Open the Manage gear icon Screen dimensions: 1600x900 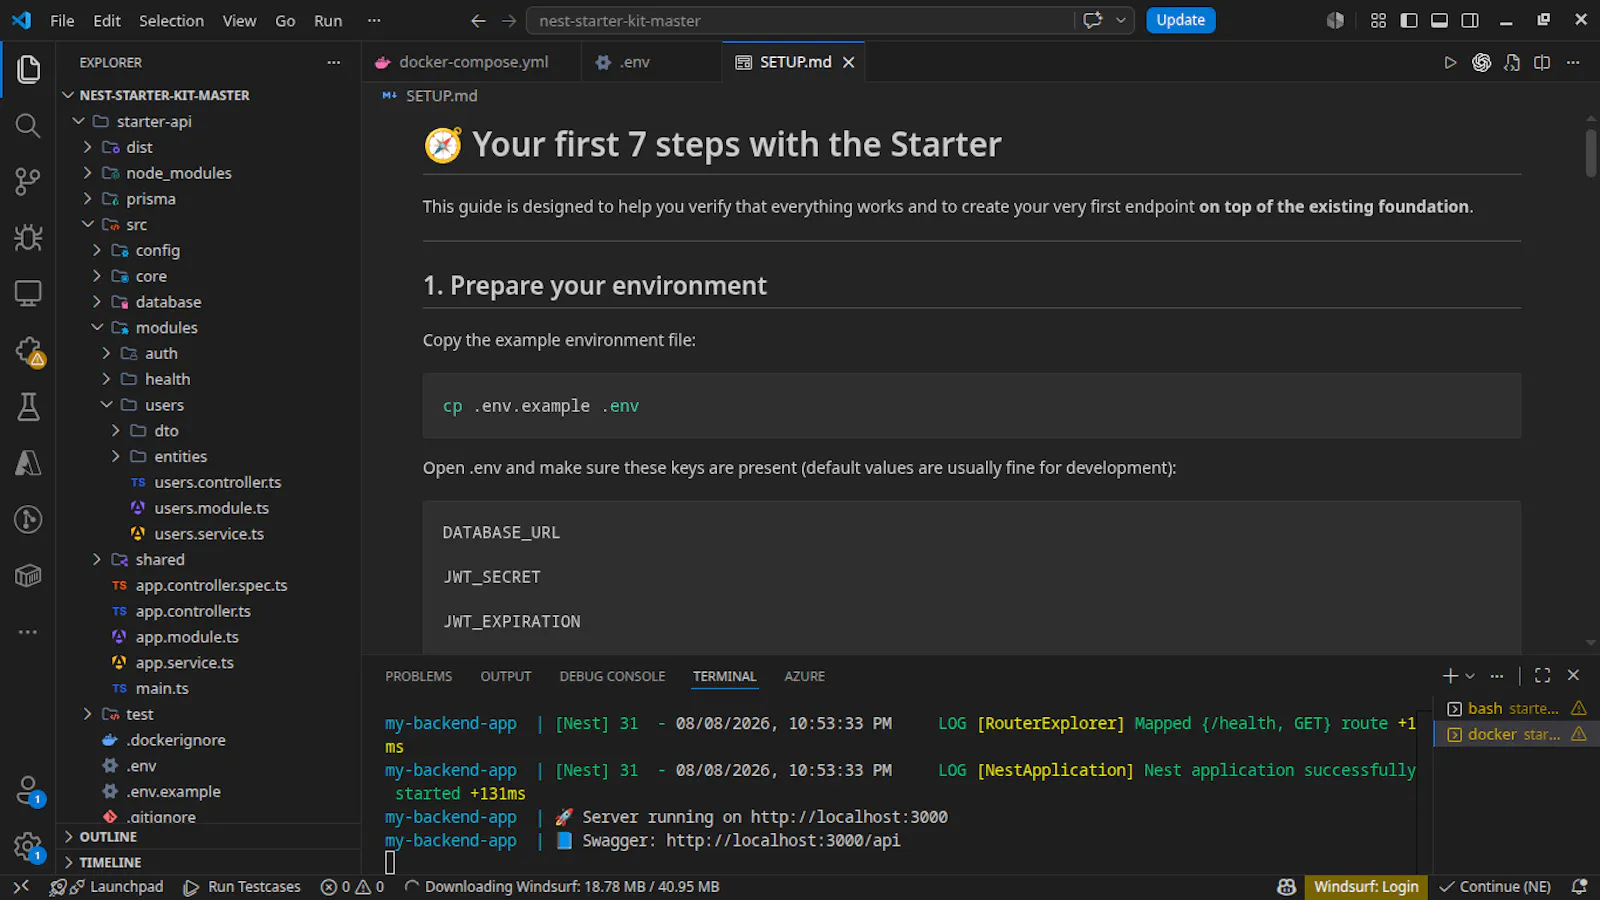tap(28, 847)
